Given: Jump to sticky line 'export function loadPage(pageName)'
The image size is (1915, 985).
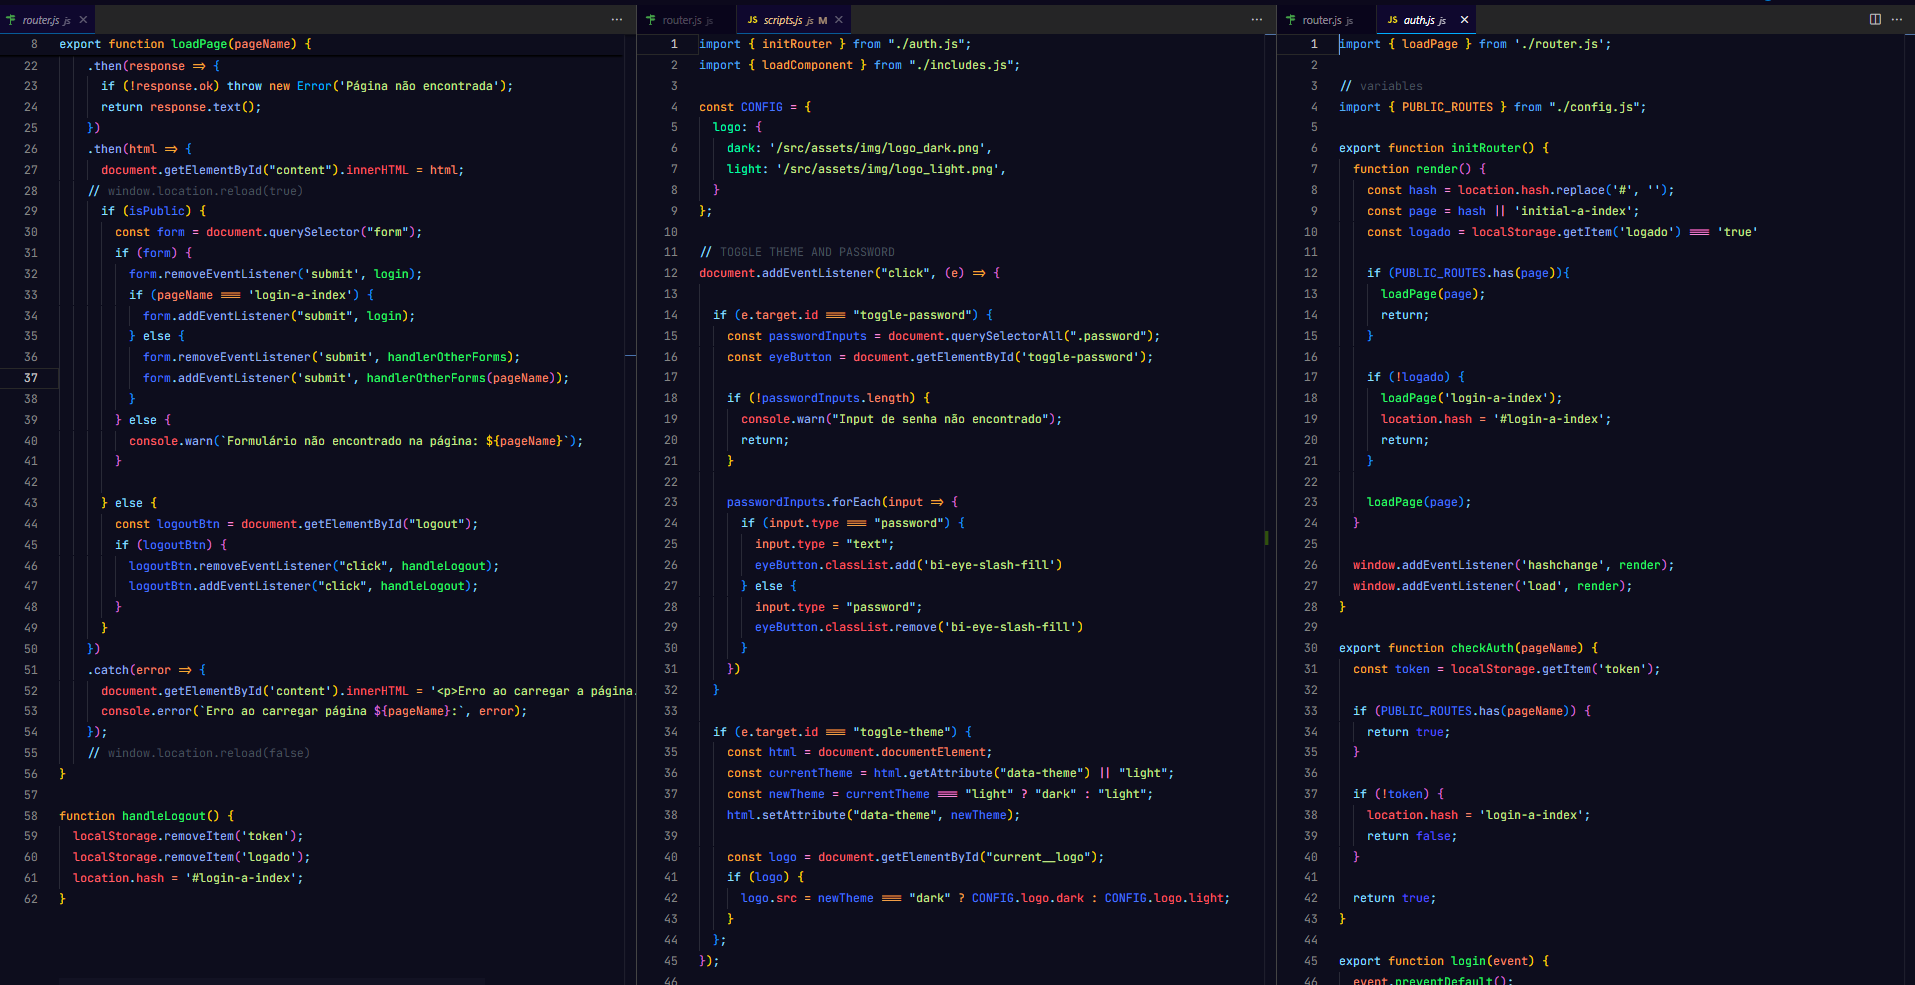Looking at the screenshot, I should (x=185, y=44).
